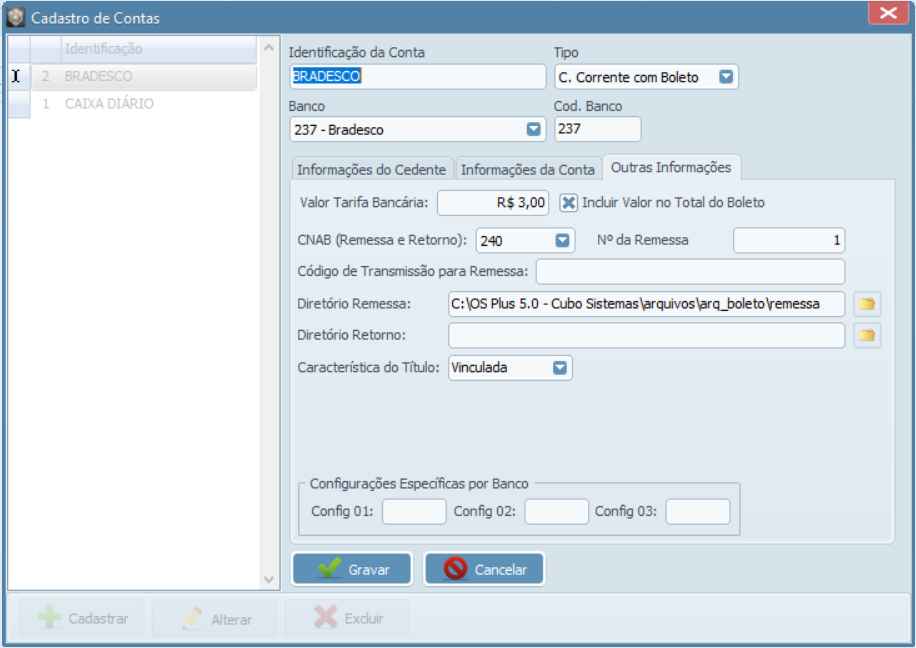Click the list scrollbar down arrow
The height and width of the screenshot is (648, 916).
[x=269, y=580]
